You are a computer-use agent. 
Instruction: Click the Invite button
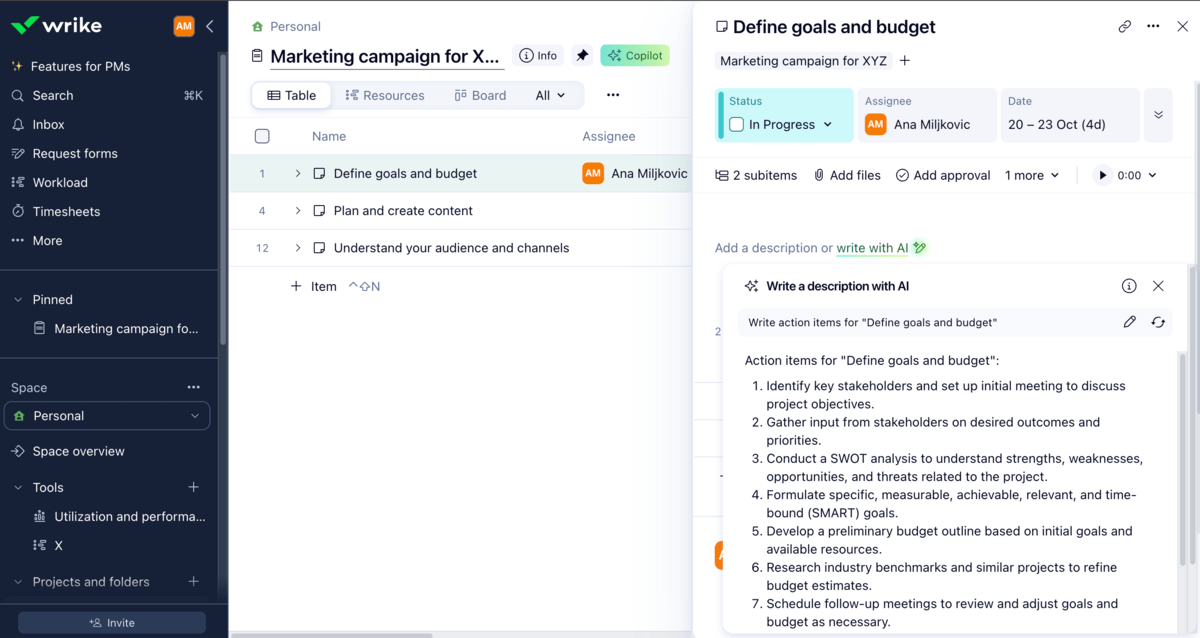111,622
